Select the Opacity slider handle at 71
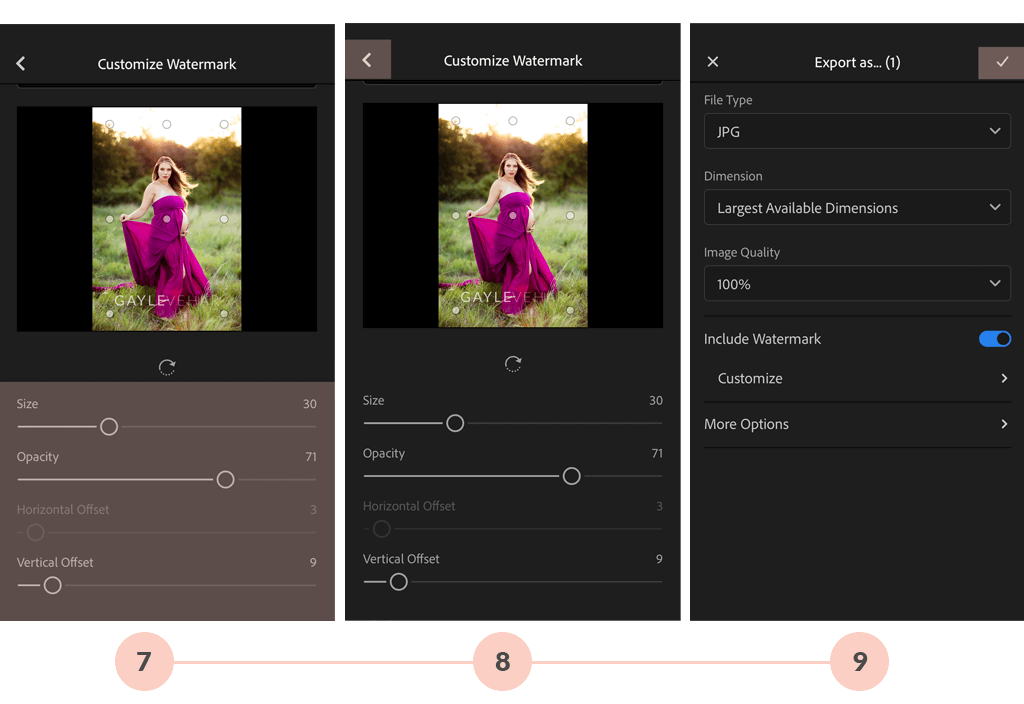 (225, 479)
